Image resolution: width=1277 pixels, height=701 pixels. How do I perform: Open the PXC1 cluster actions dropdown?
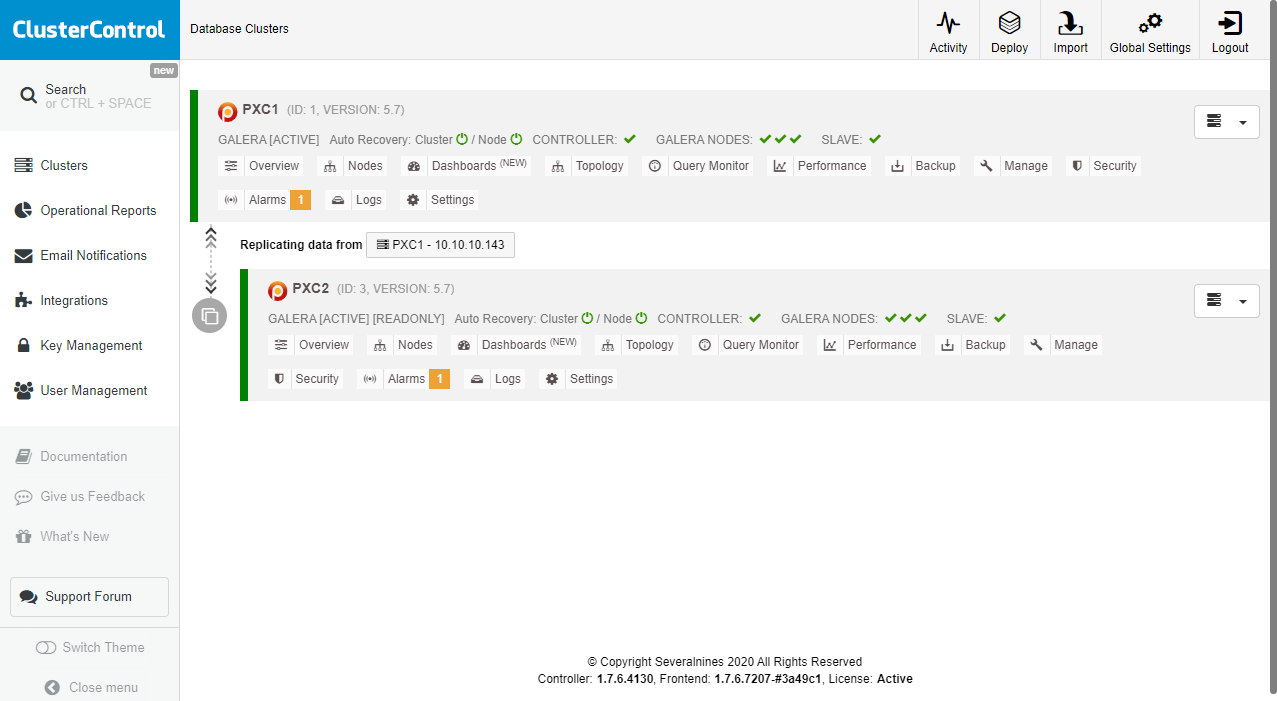tap(1227, 122)
